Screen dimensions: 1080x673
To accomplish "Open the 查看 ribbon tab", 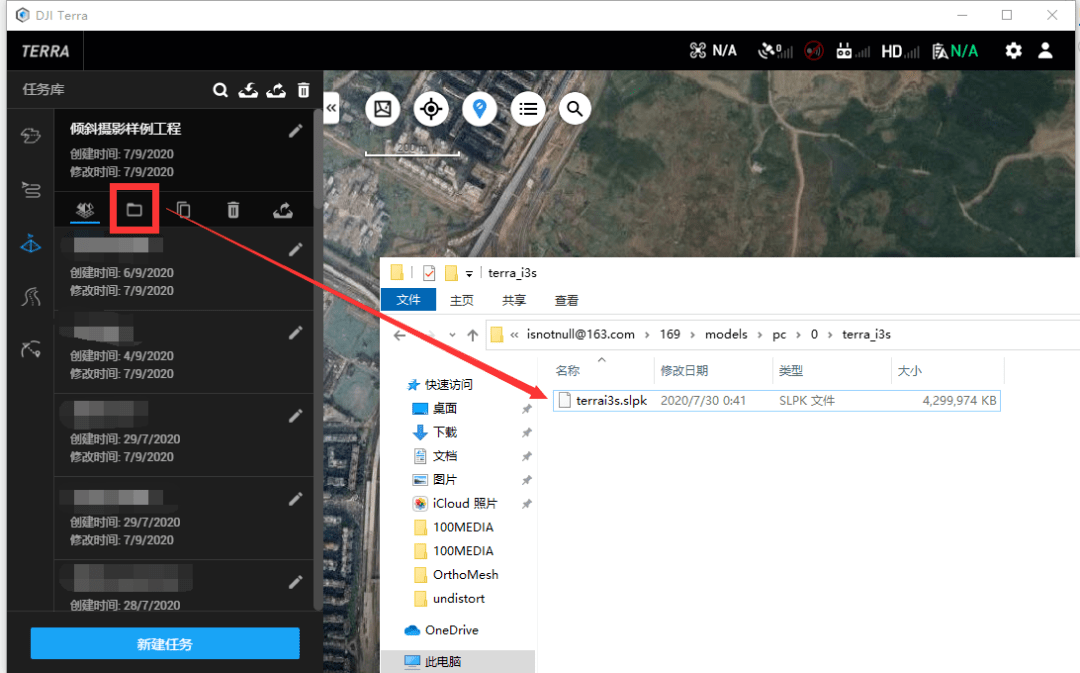I will tap(566, 300).
